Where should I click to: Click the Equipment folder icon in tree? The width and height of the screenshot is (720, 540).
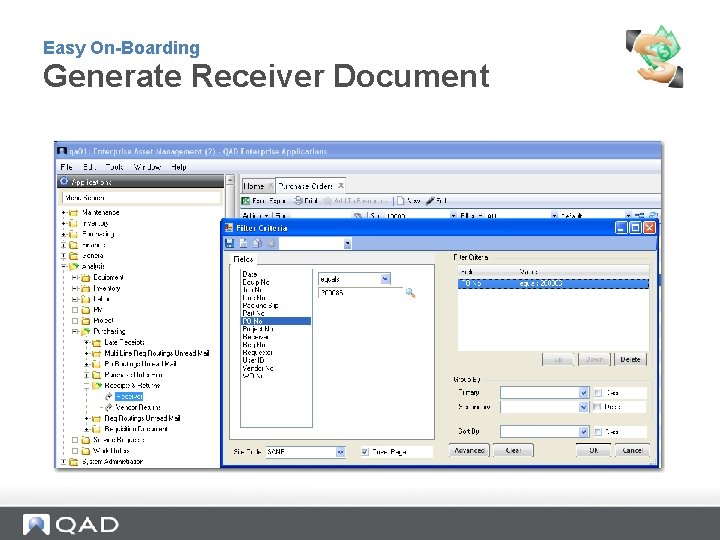coord(85,277)
